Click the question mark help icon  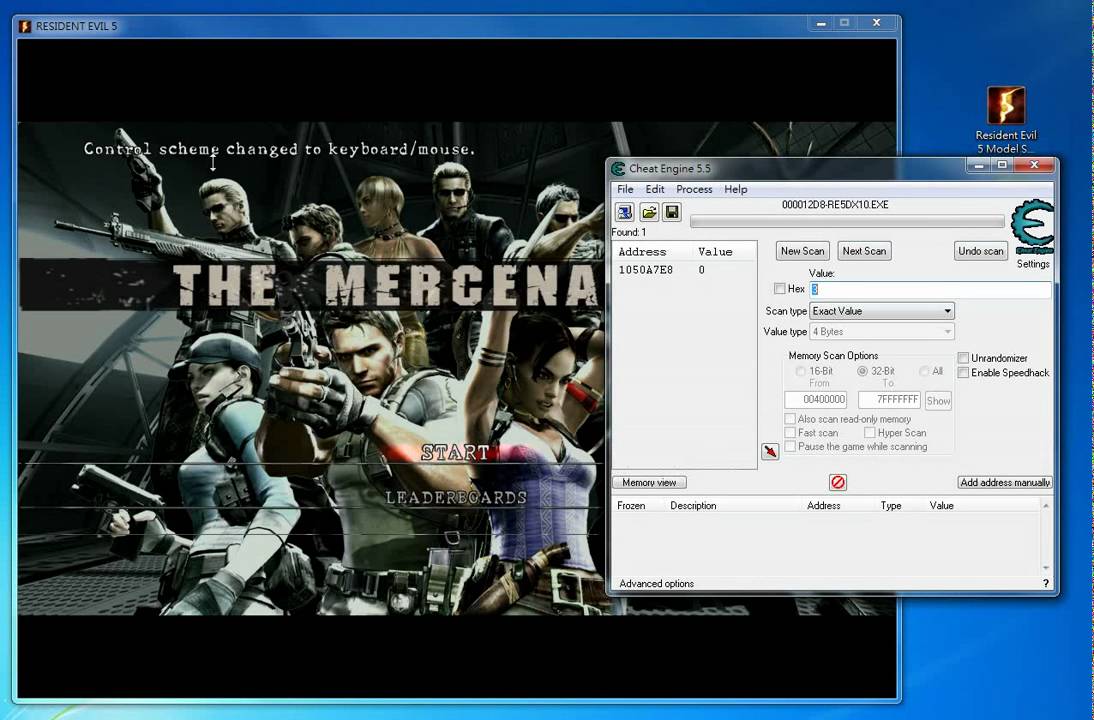[x=1045, y=583]
